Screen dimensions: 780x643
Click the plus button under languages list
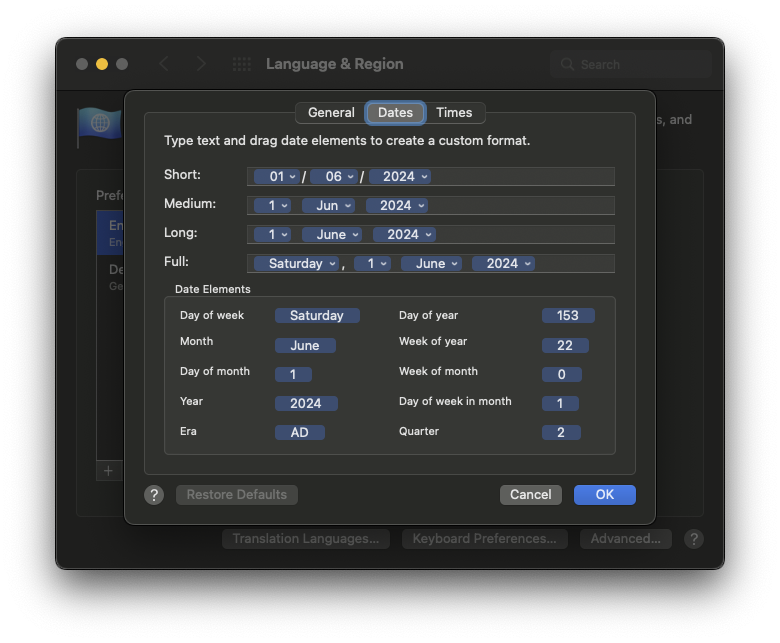[x=108, y=470]
